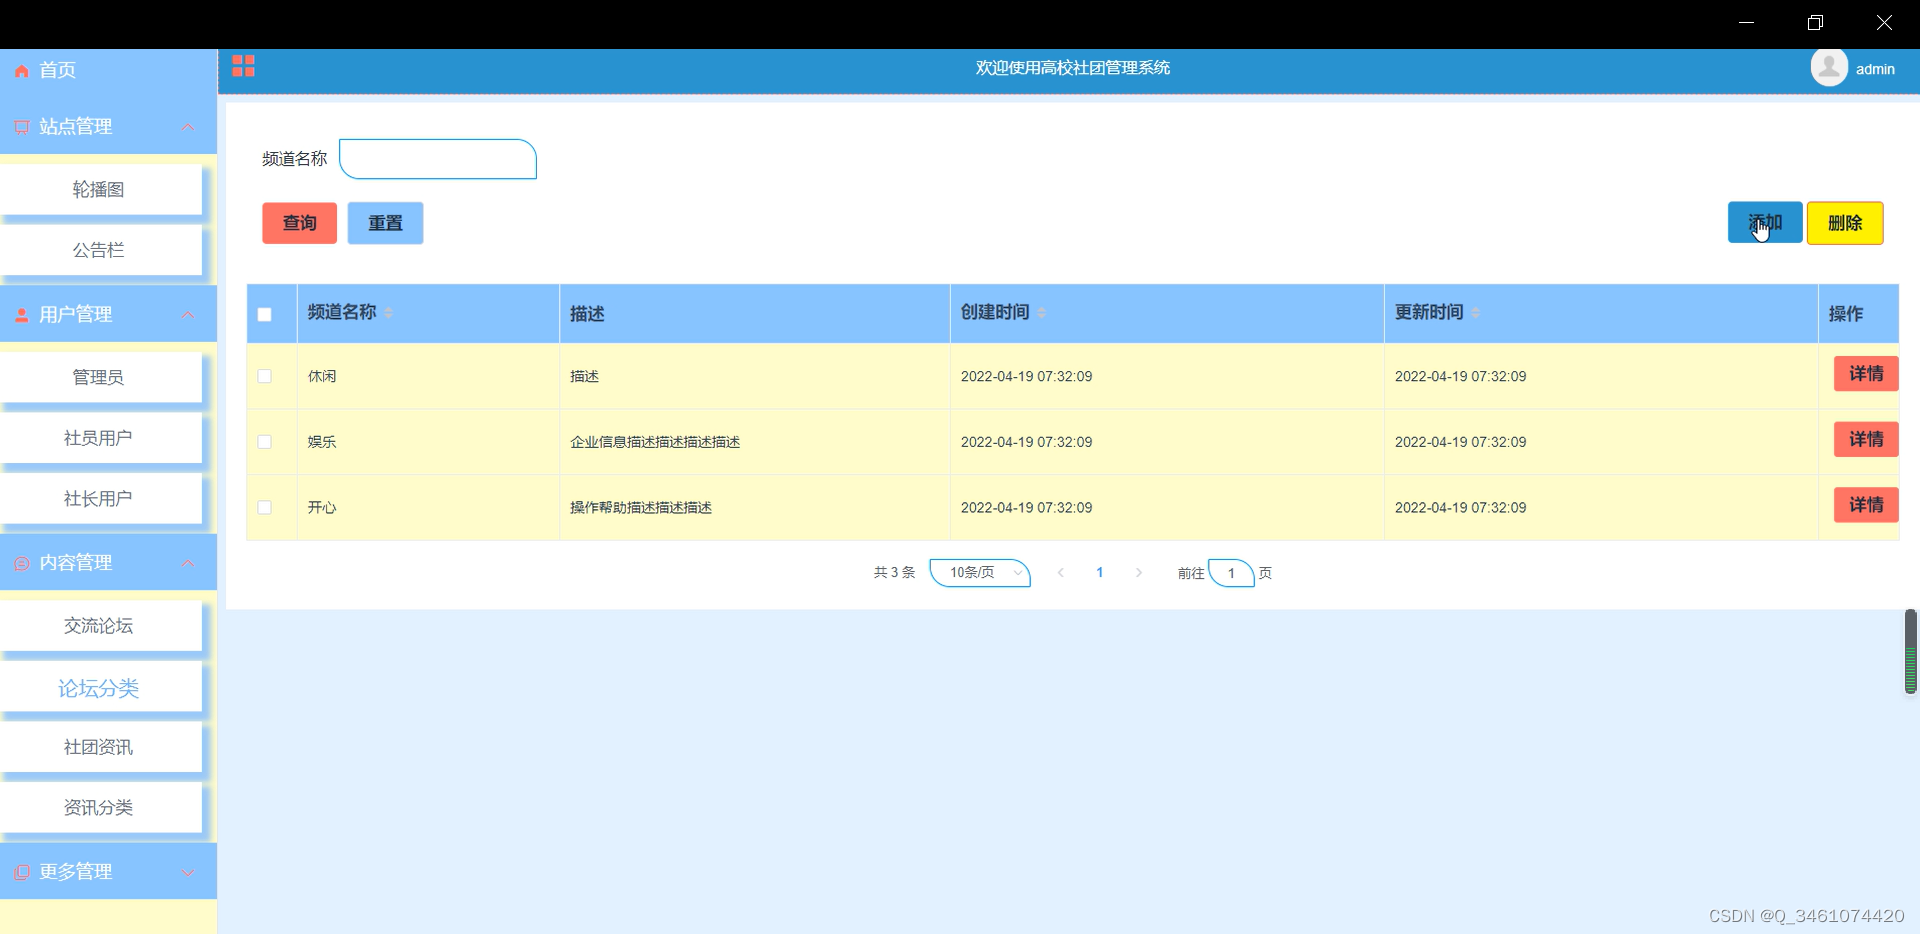Click the home icon beside 首页

22,71
